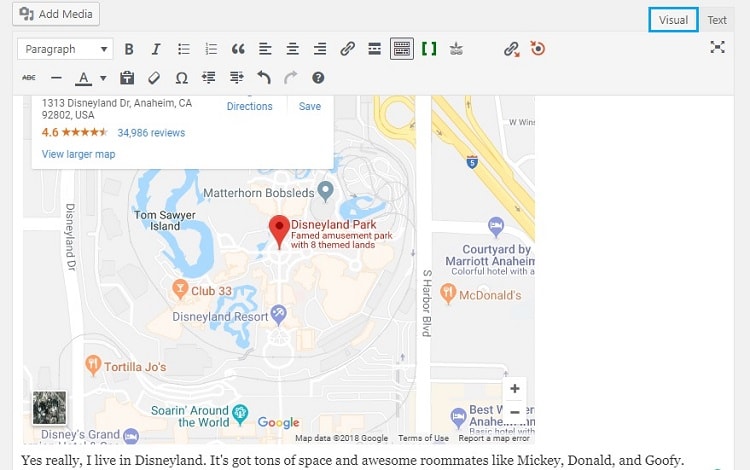Click the View larger map link
The height and width of the screenshot is (470, 750).
(x=78, y=154)
